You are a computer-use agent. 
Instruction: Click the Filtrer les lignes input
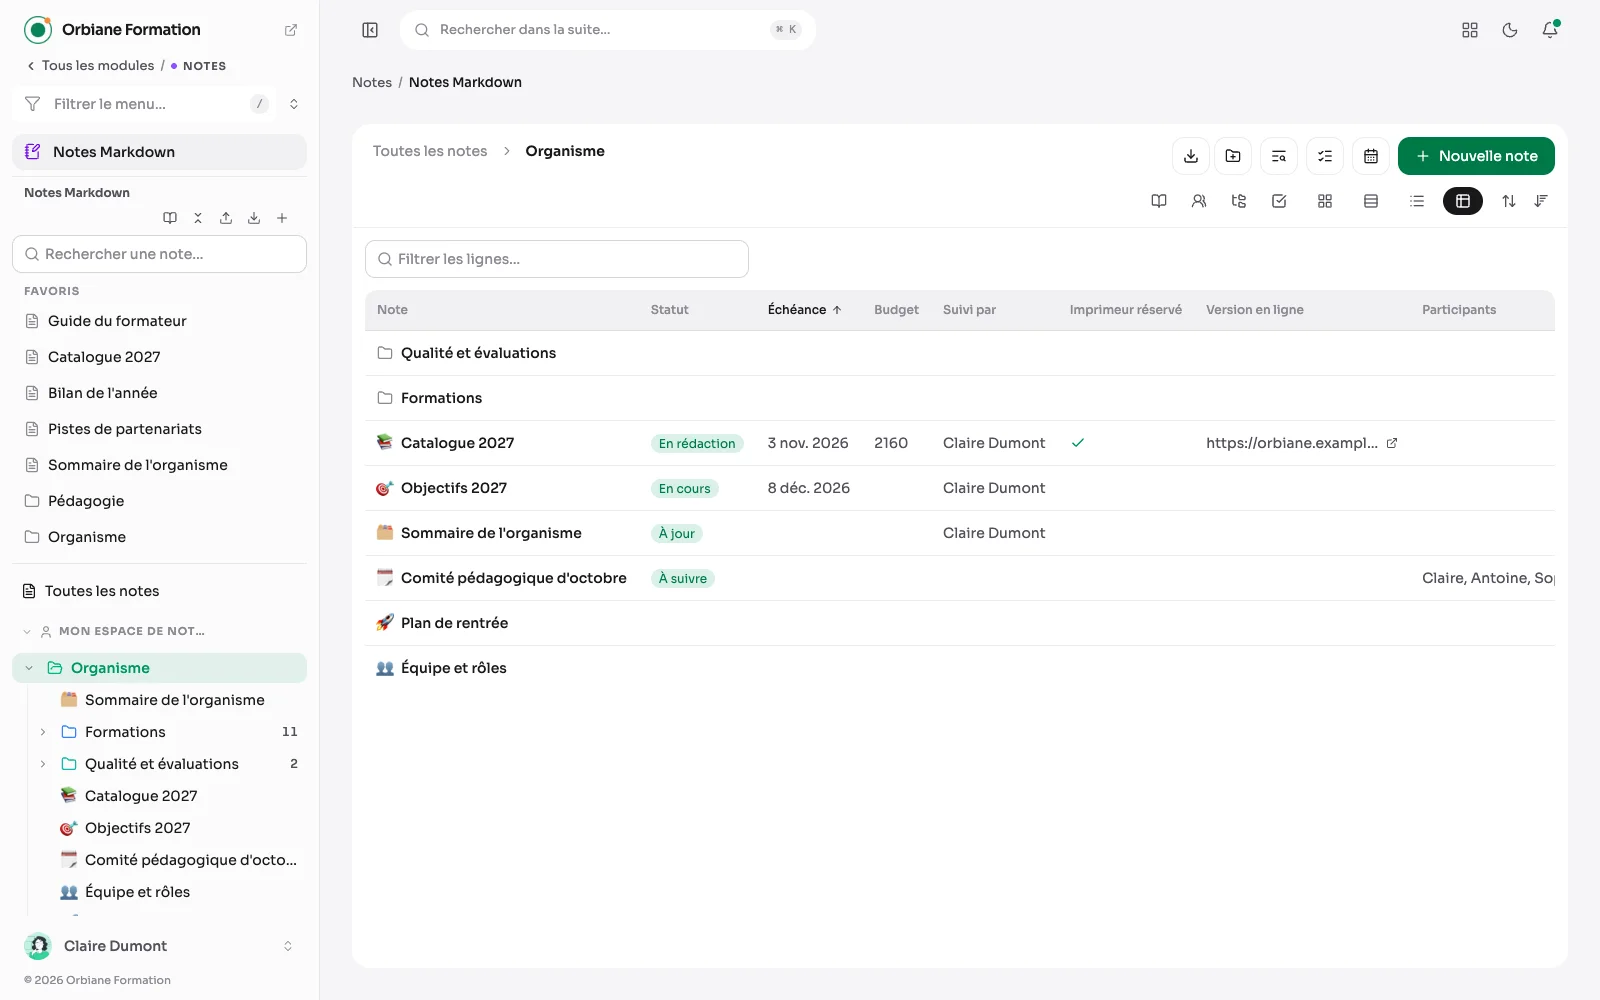[557, 259]
